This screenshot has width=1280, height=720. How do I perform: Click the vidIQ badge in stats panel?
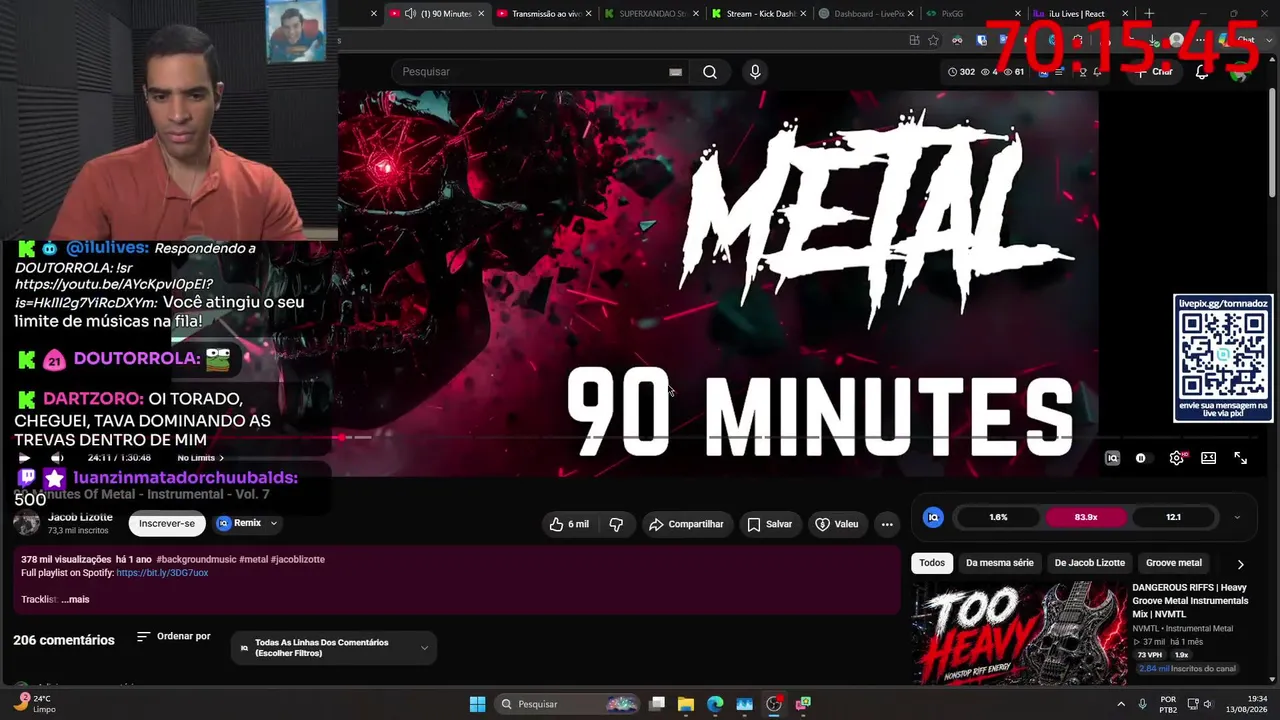click(933, 517)
